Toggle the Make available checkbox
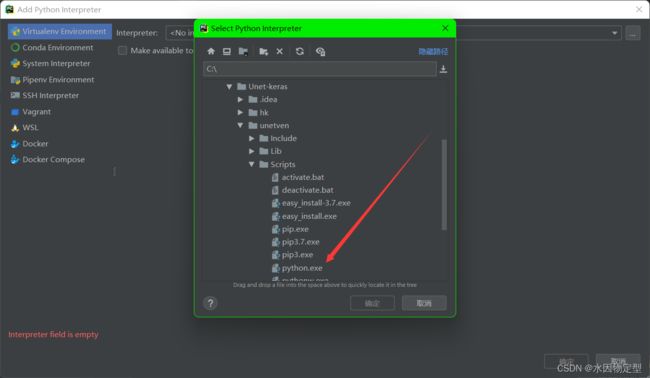The width and height of the screenshot is (650, 378). (x=122, y=51)
